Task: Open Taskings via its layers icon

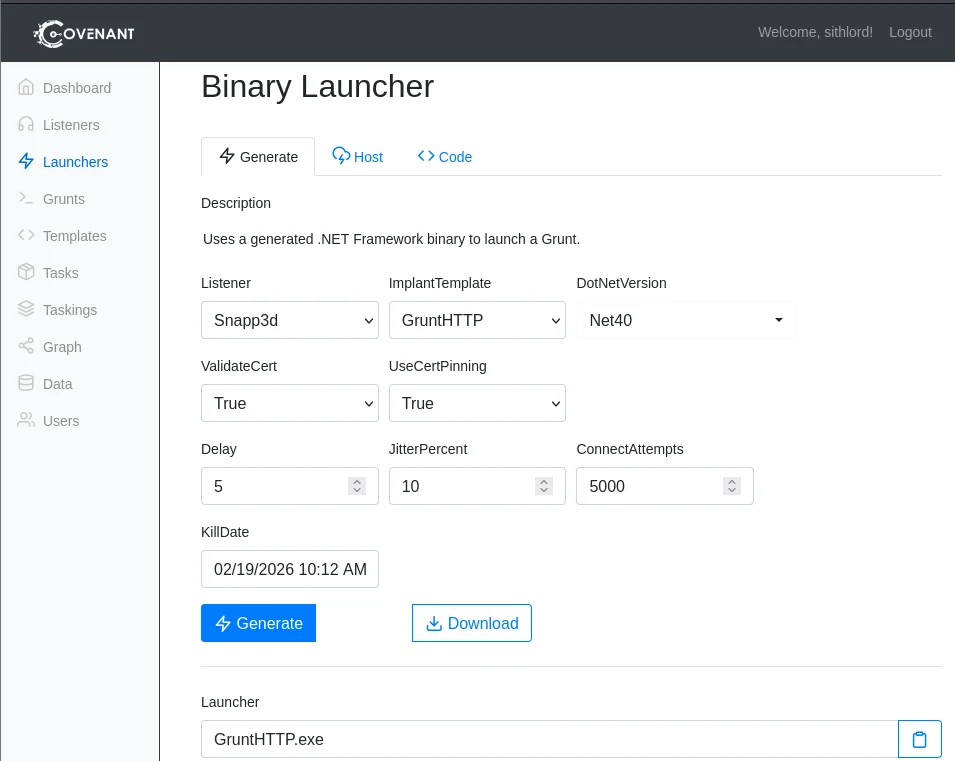Action: [x=25, y=309]
